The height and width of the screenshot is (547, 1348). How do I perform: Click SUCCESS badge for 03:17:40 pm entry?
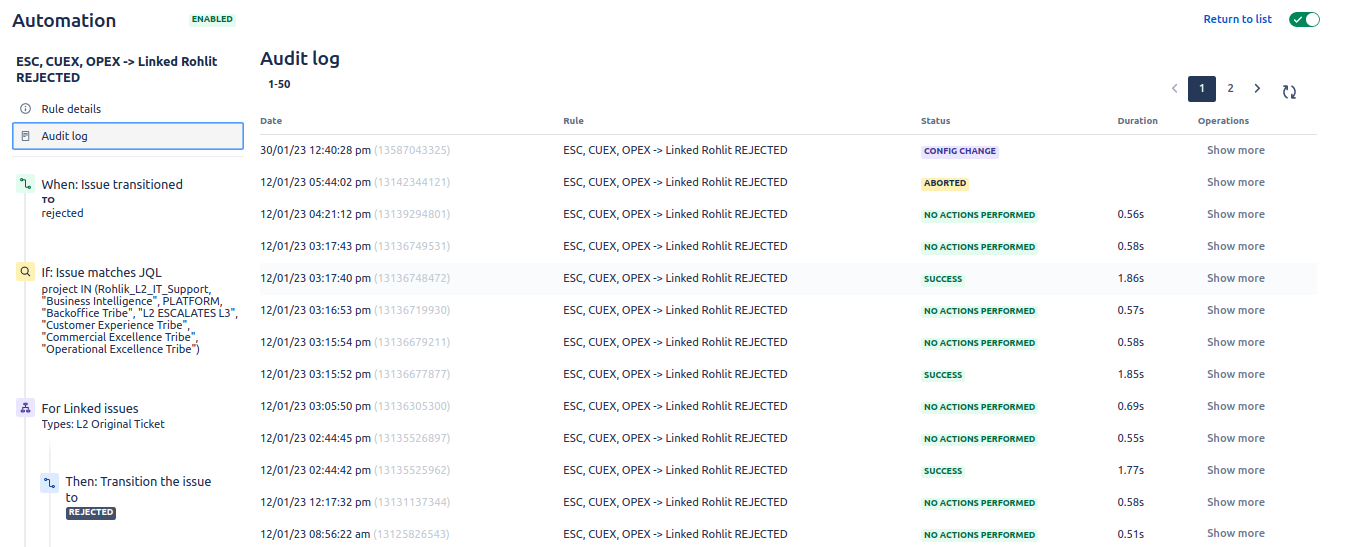click(x=943, y=279)
